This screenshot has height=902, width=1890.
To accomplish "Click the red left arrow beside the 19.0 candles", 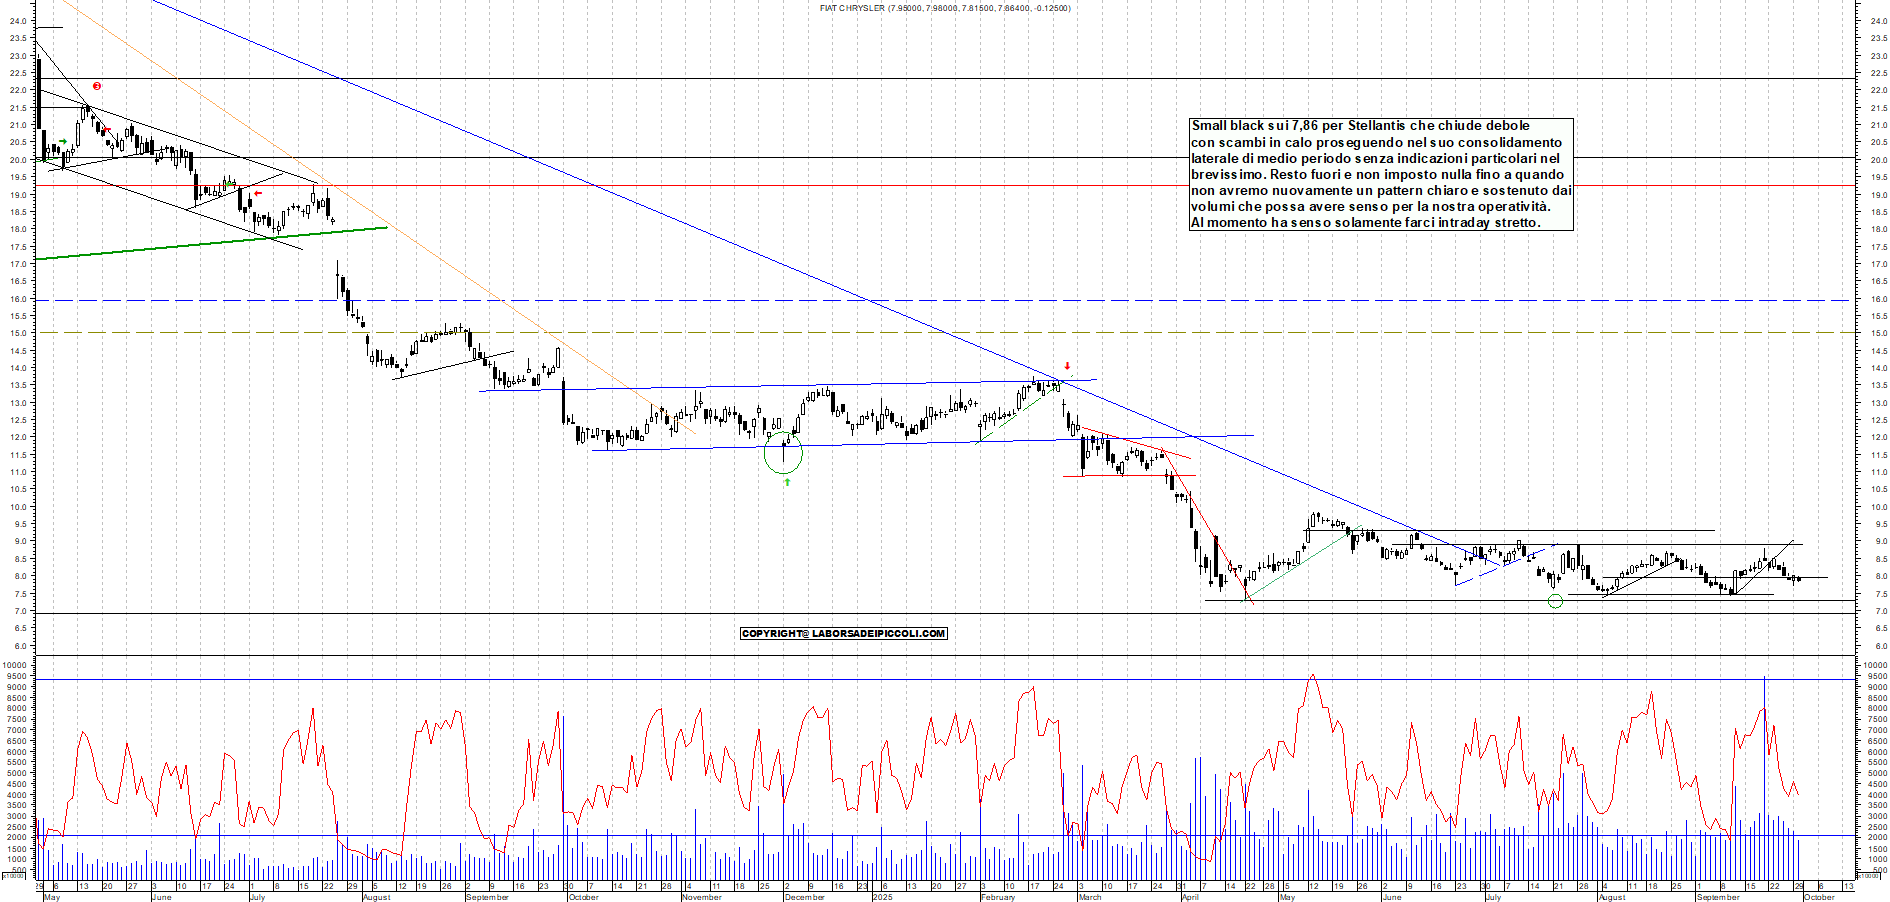I will pos(258,194).
